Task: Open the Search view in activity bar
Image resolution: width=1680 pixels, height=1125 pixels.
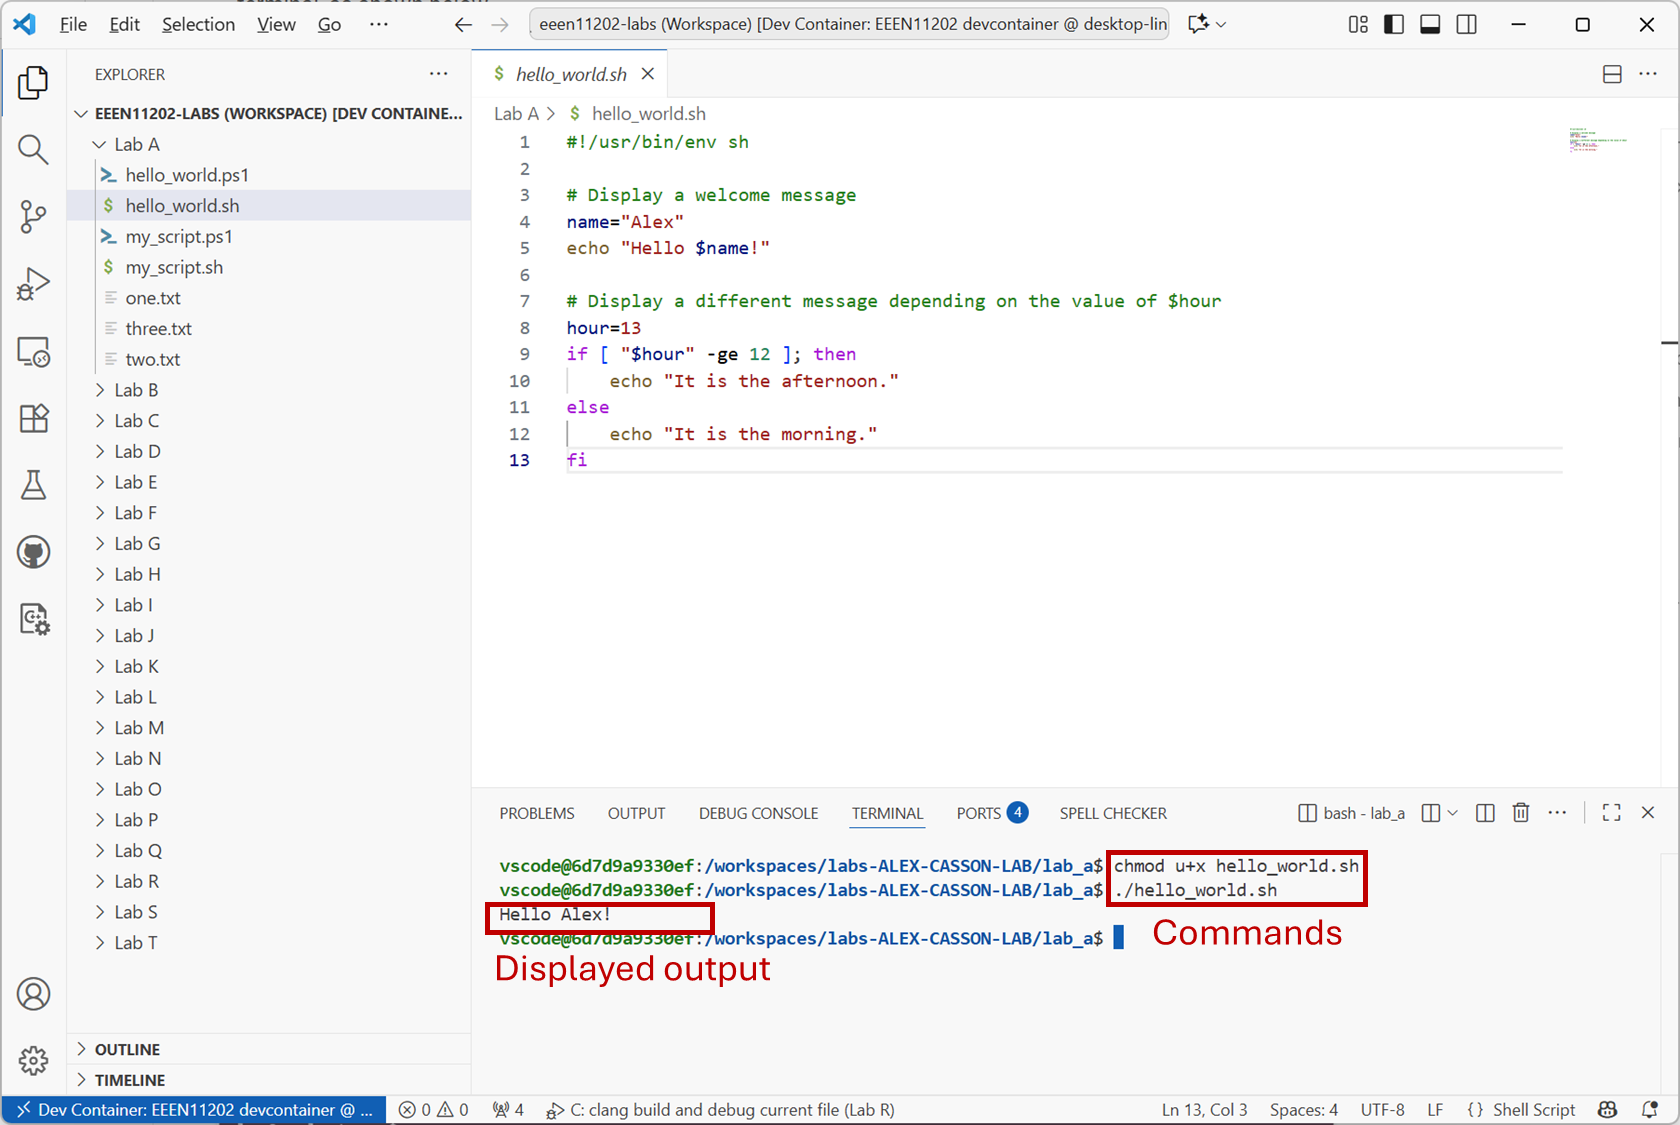Action: click(x=33, y=150)
